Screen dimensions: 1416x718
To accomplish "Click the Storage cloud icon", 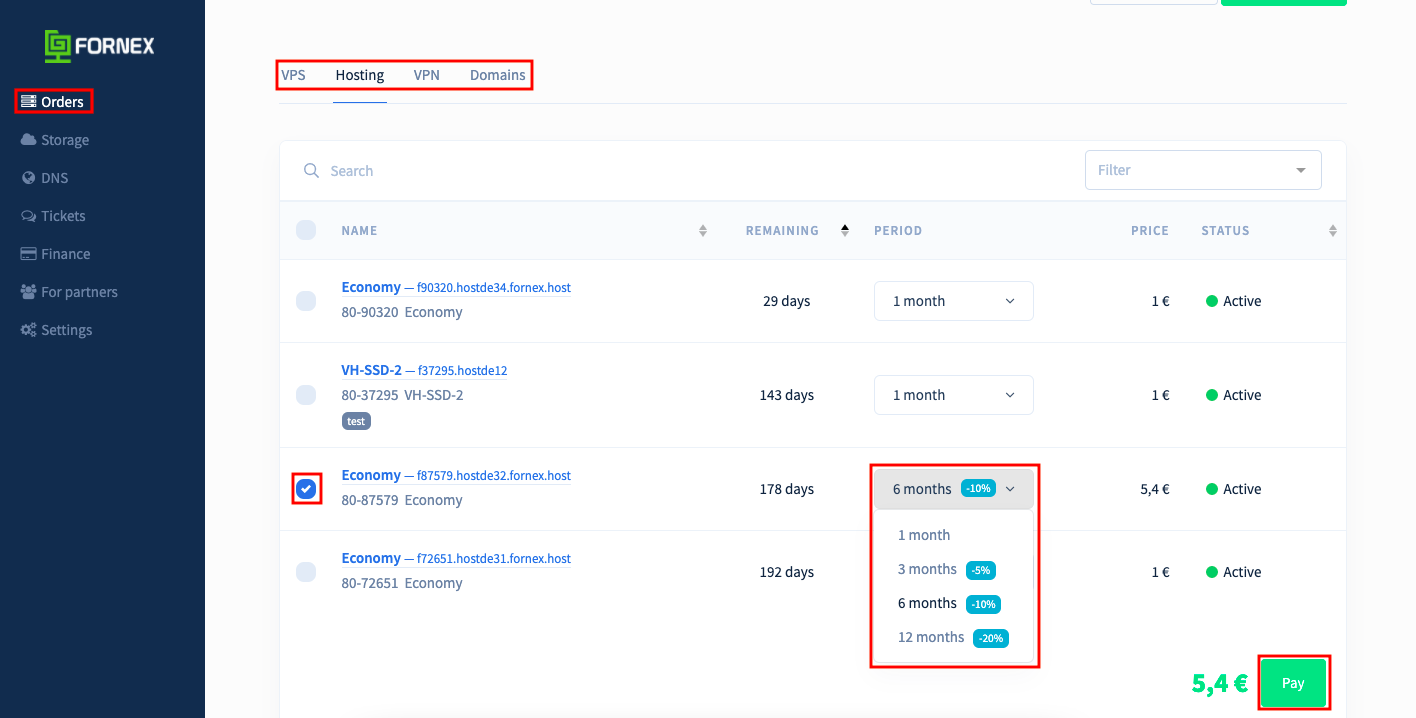I will click(x=28, y=140).
